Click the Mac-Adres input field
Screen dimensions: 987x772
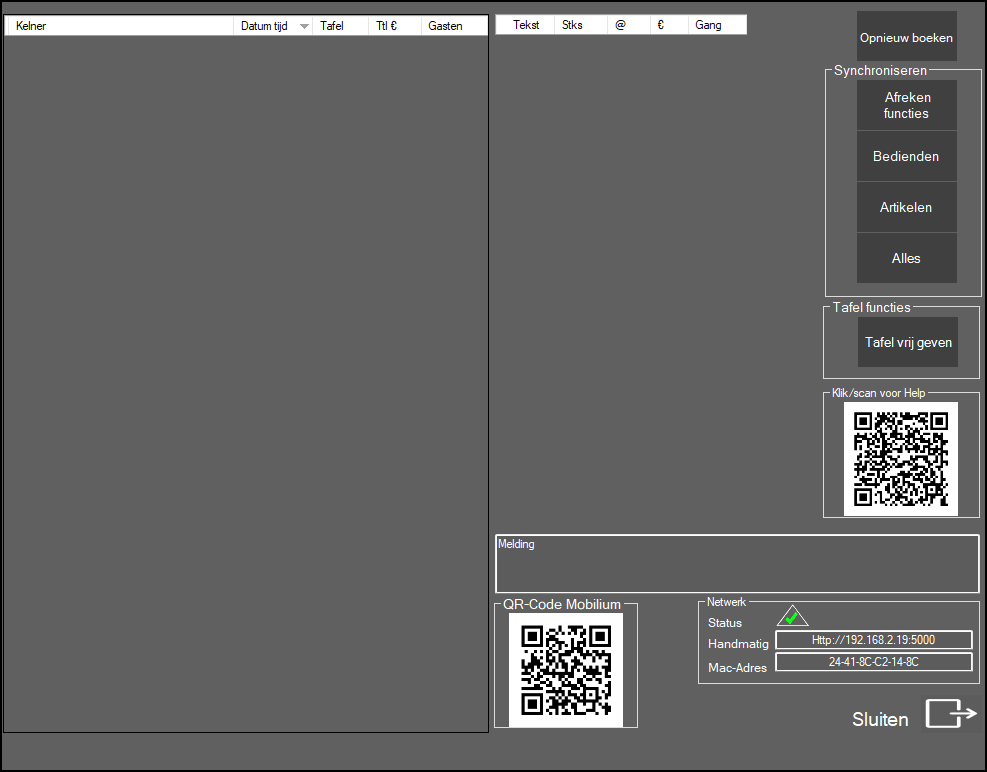pos(874,662)
